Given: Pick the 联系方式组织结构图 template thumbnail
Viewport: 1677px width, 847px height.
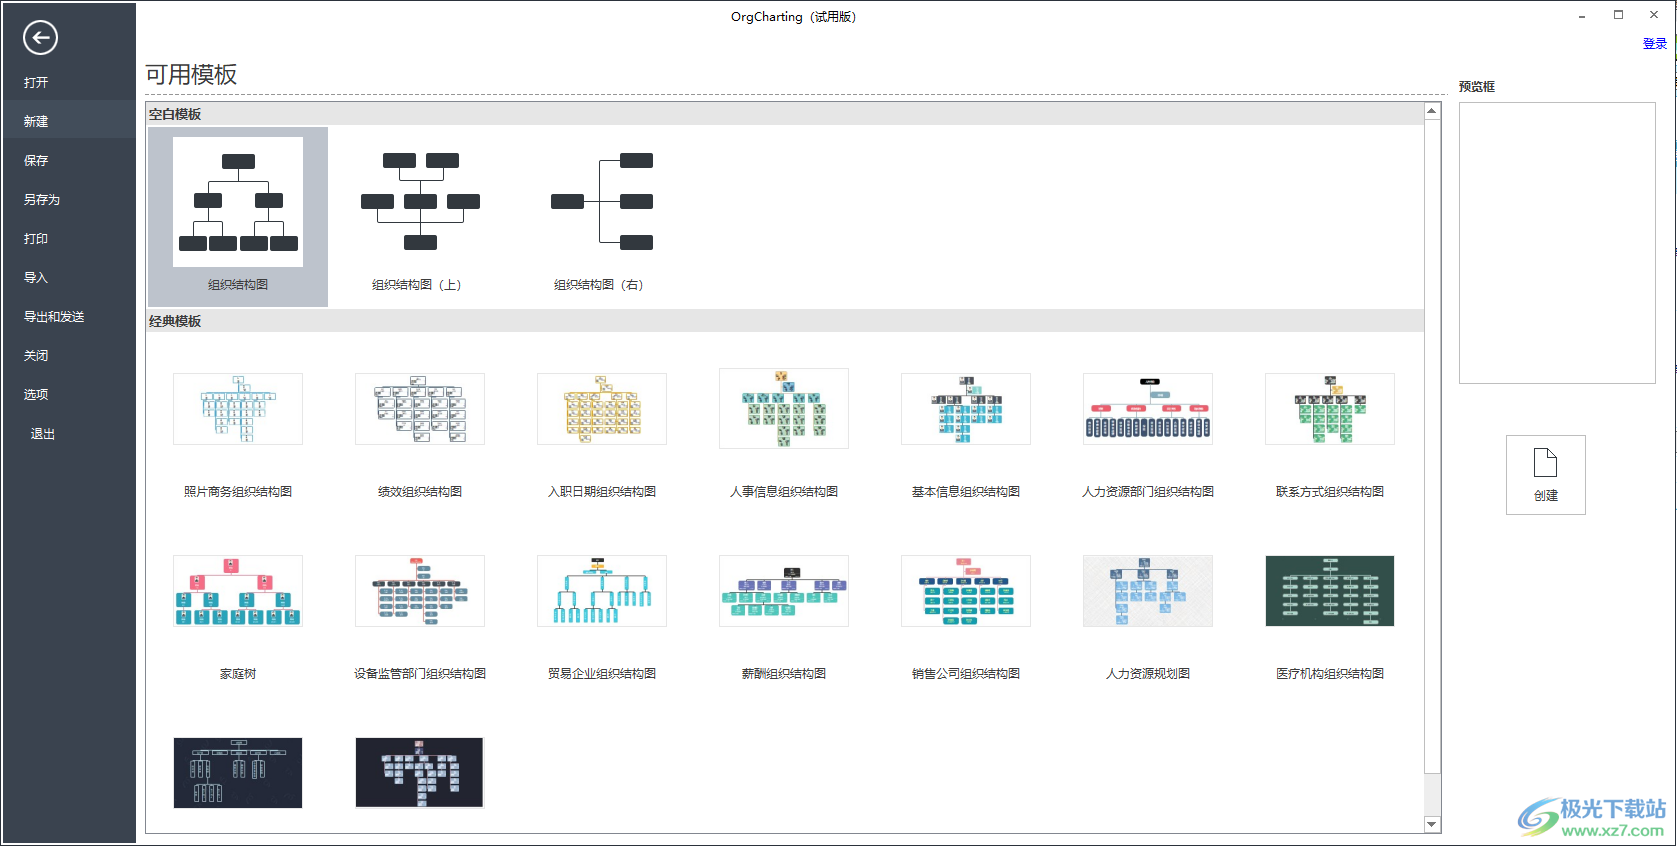Looking at the screenshot, I should click(x=1330, y=409).
